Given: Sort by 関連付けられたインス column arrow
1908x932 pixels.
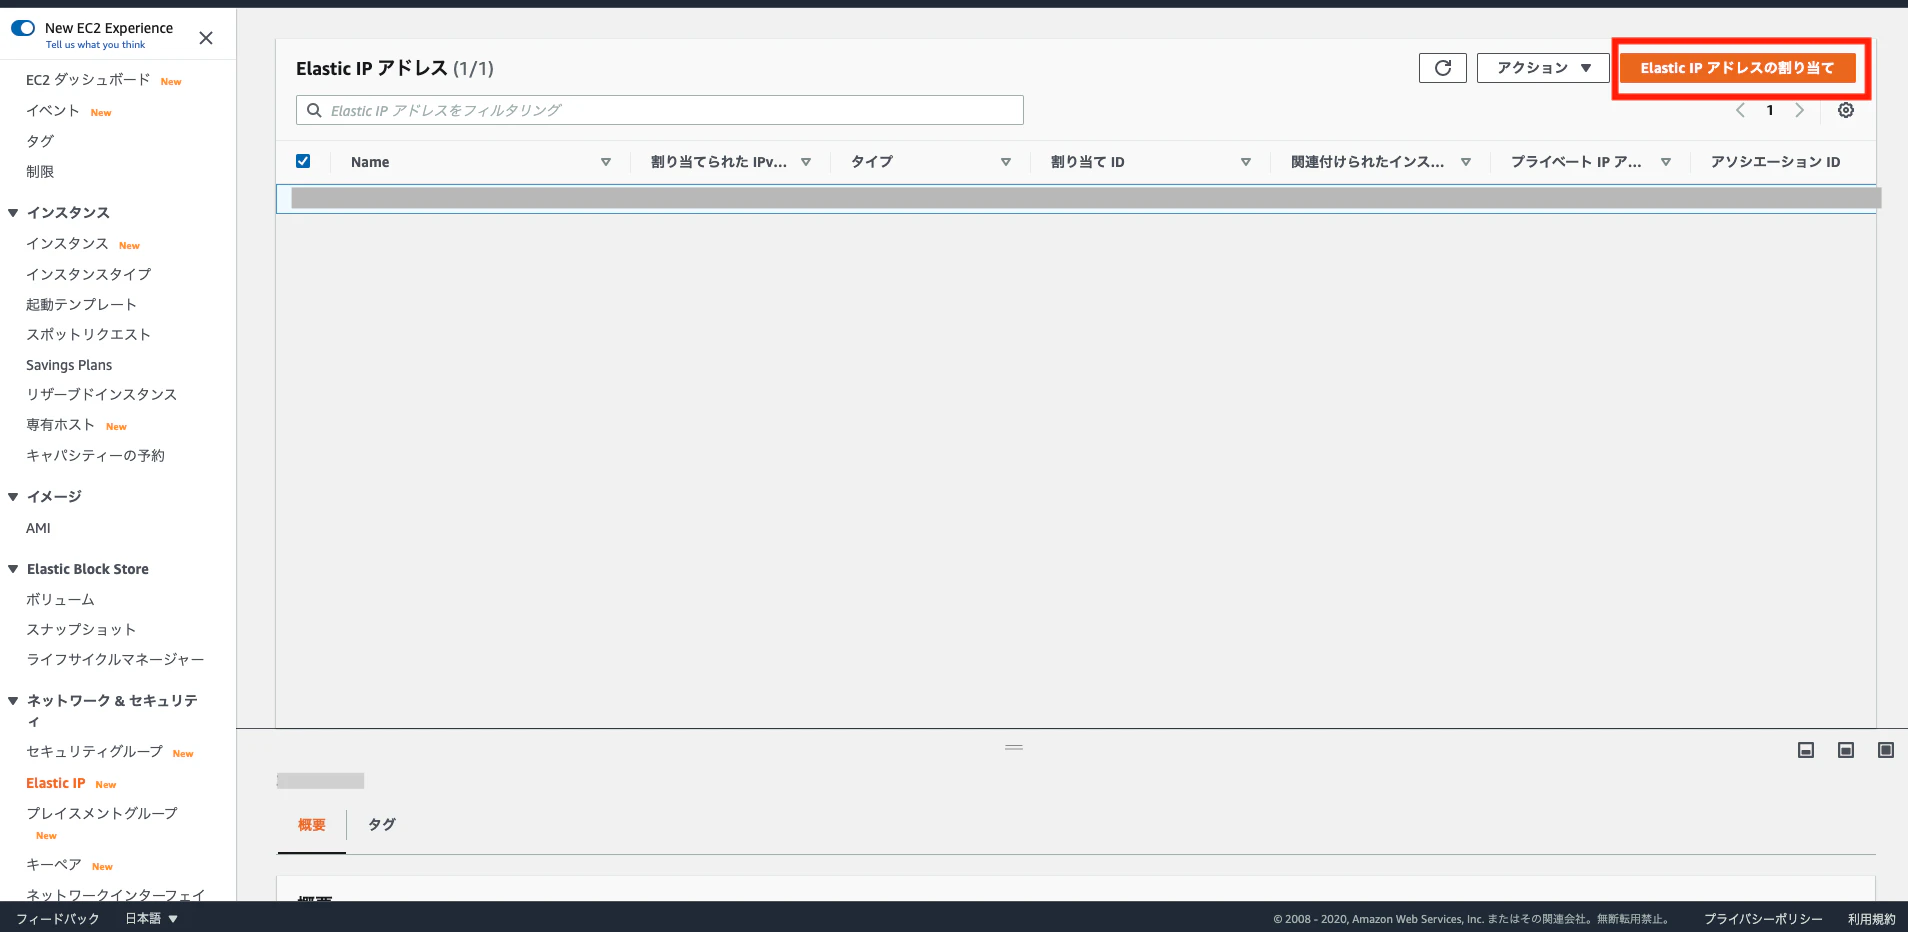Looking at the screenshot, I should [1466, 162].
